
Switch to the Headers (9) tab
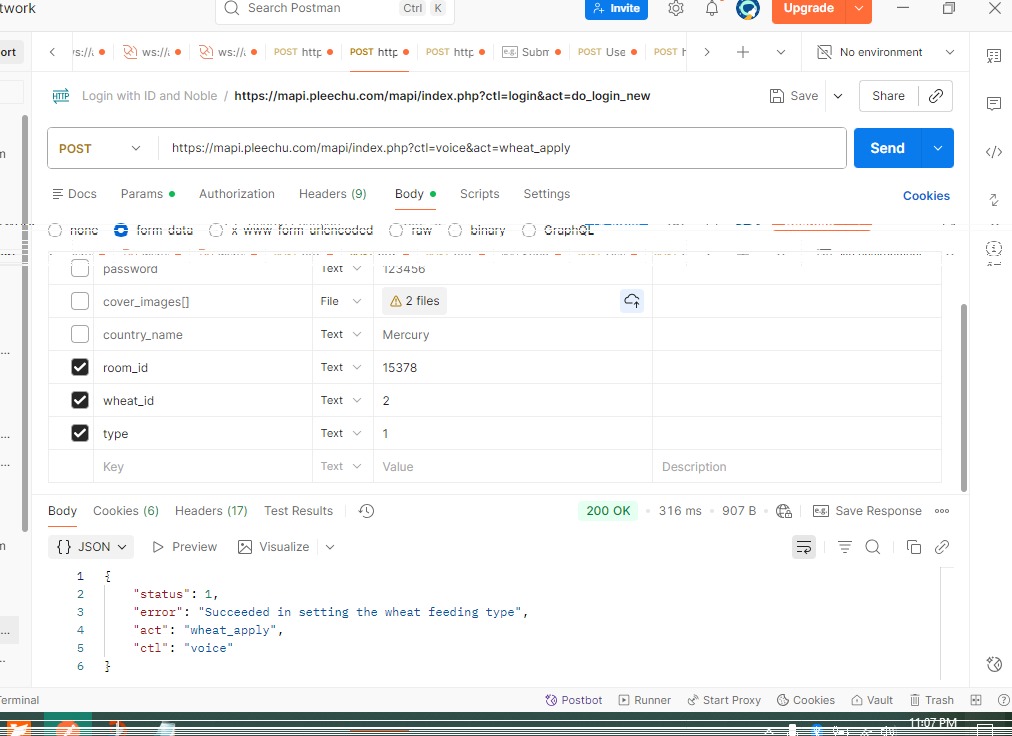[332, 194]
